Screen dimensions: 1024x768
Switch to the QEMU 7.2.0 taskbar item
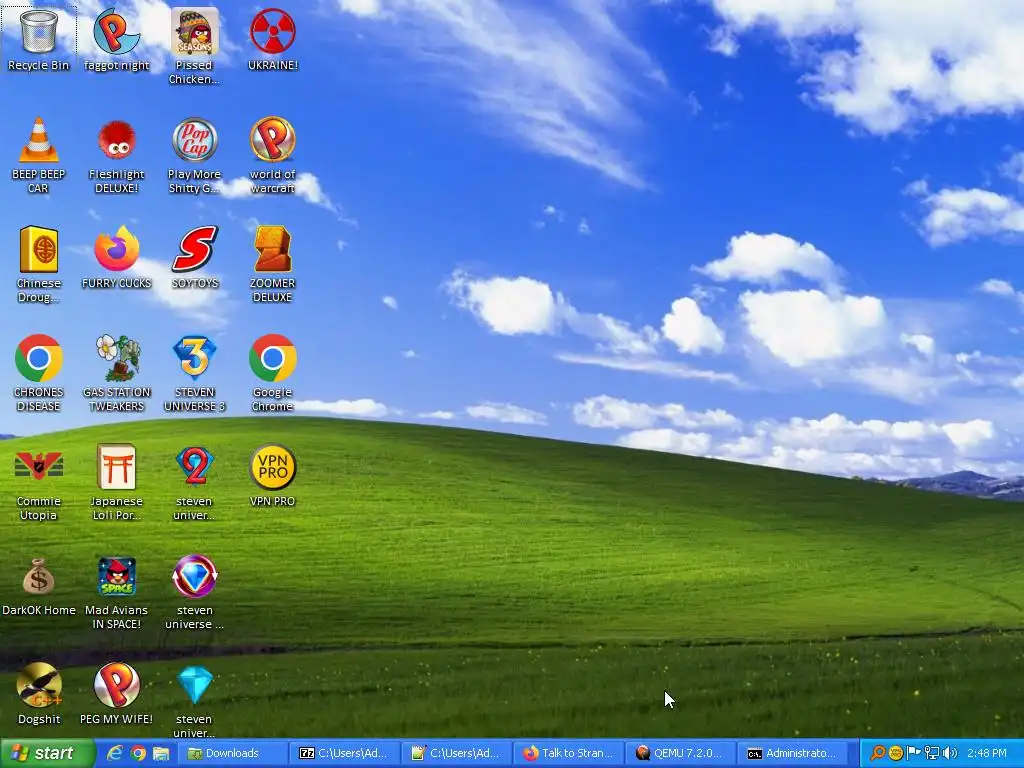click(679, 753)
